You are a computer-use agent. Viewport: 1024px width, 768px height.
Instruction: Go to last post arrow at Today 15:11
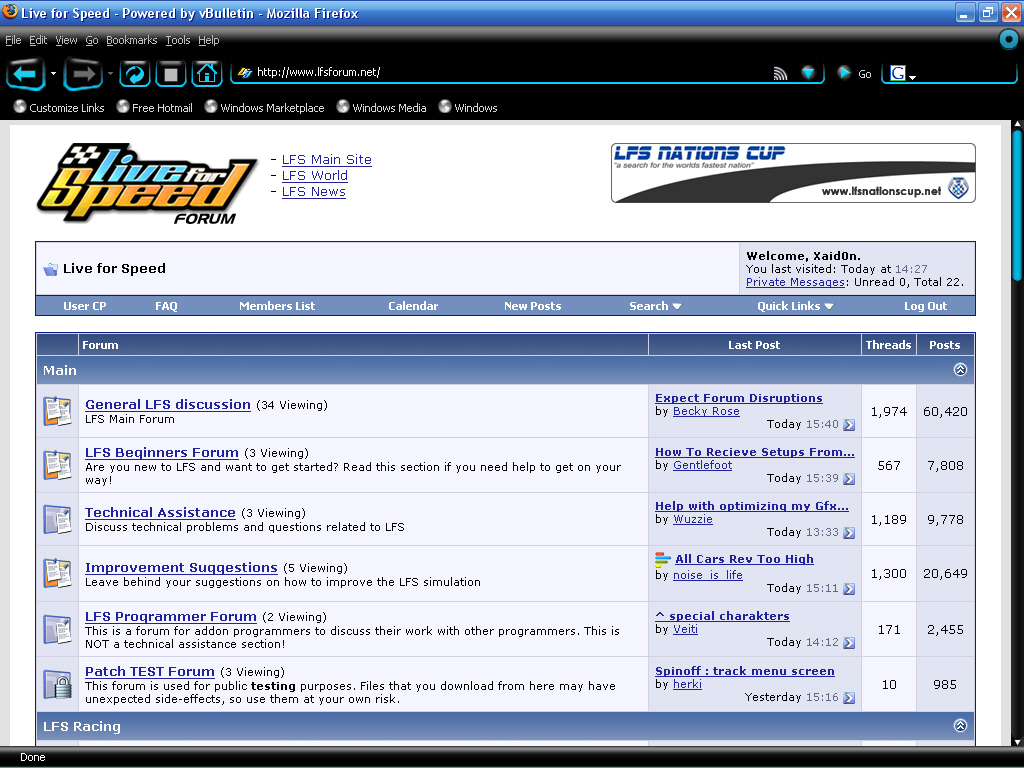coord(849,589)
